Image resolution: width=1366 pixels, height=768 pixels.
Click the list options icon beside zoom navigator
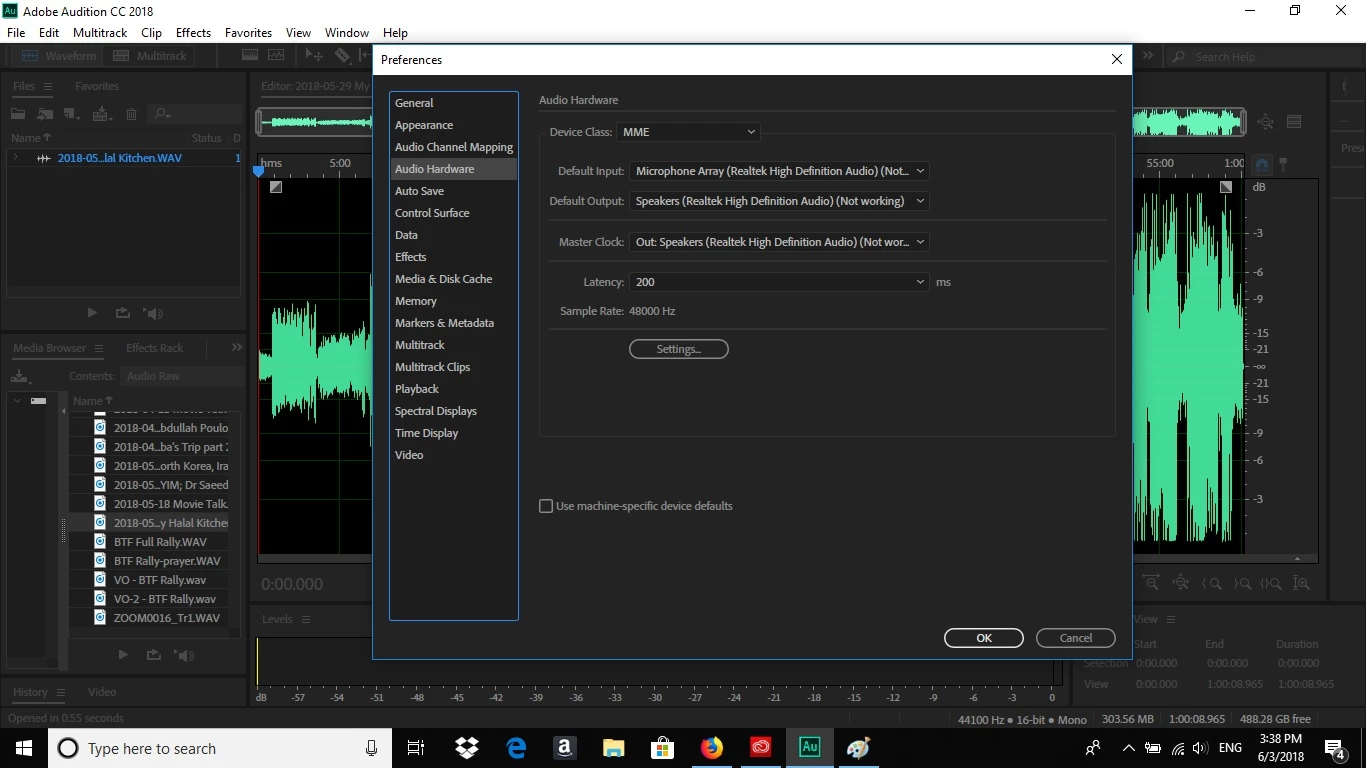1294,122
